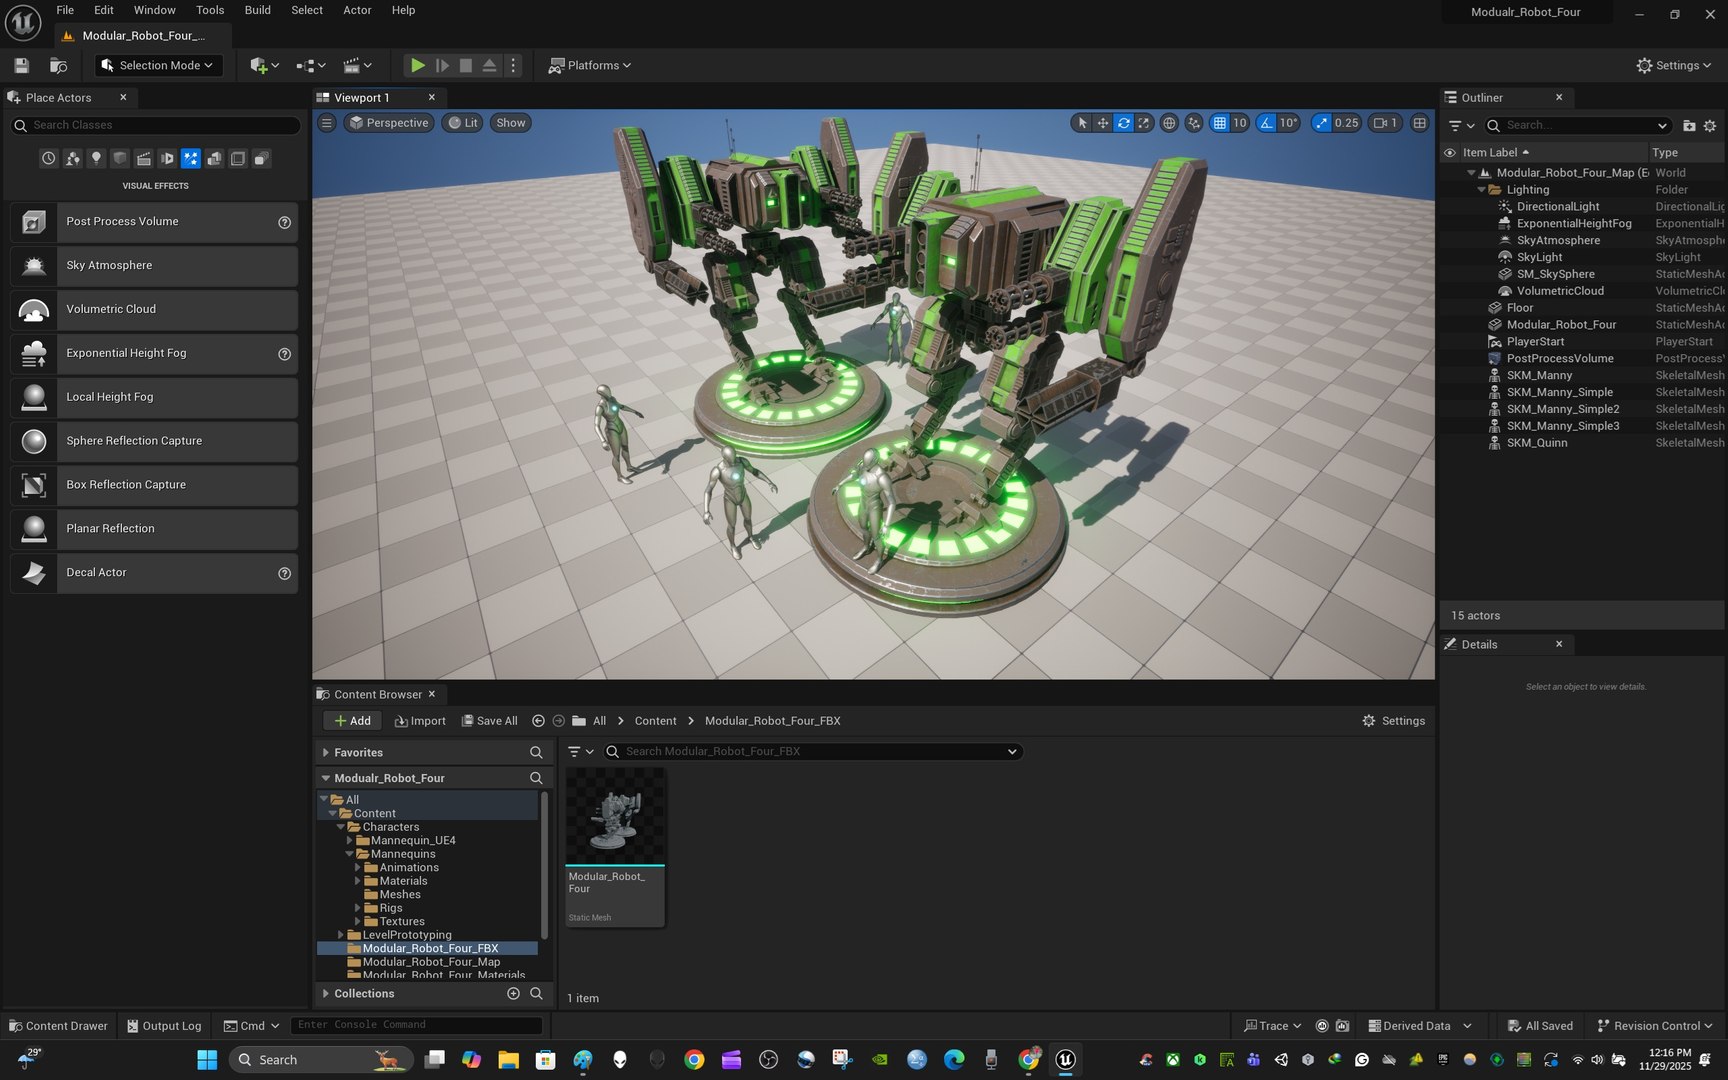Toggle Outliner visibility eye column header
Viewport: 1728px width, 1080px height.
click(x=1449, y=153)
